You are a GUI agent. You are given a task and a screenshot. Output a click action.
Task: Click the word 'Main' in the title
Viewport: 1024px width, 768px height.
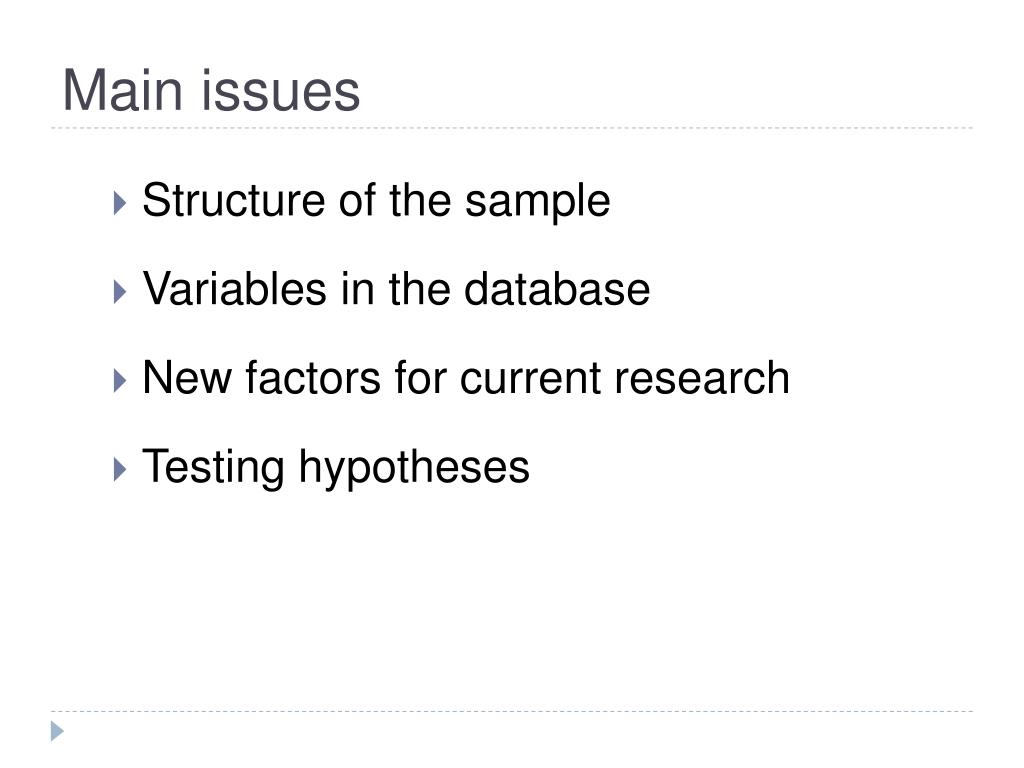[x=123, y=90]
